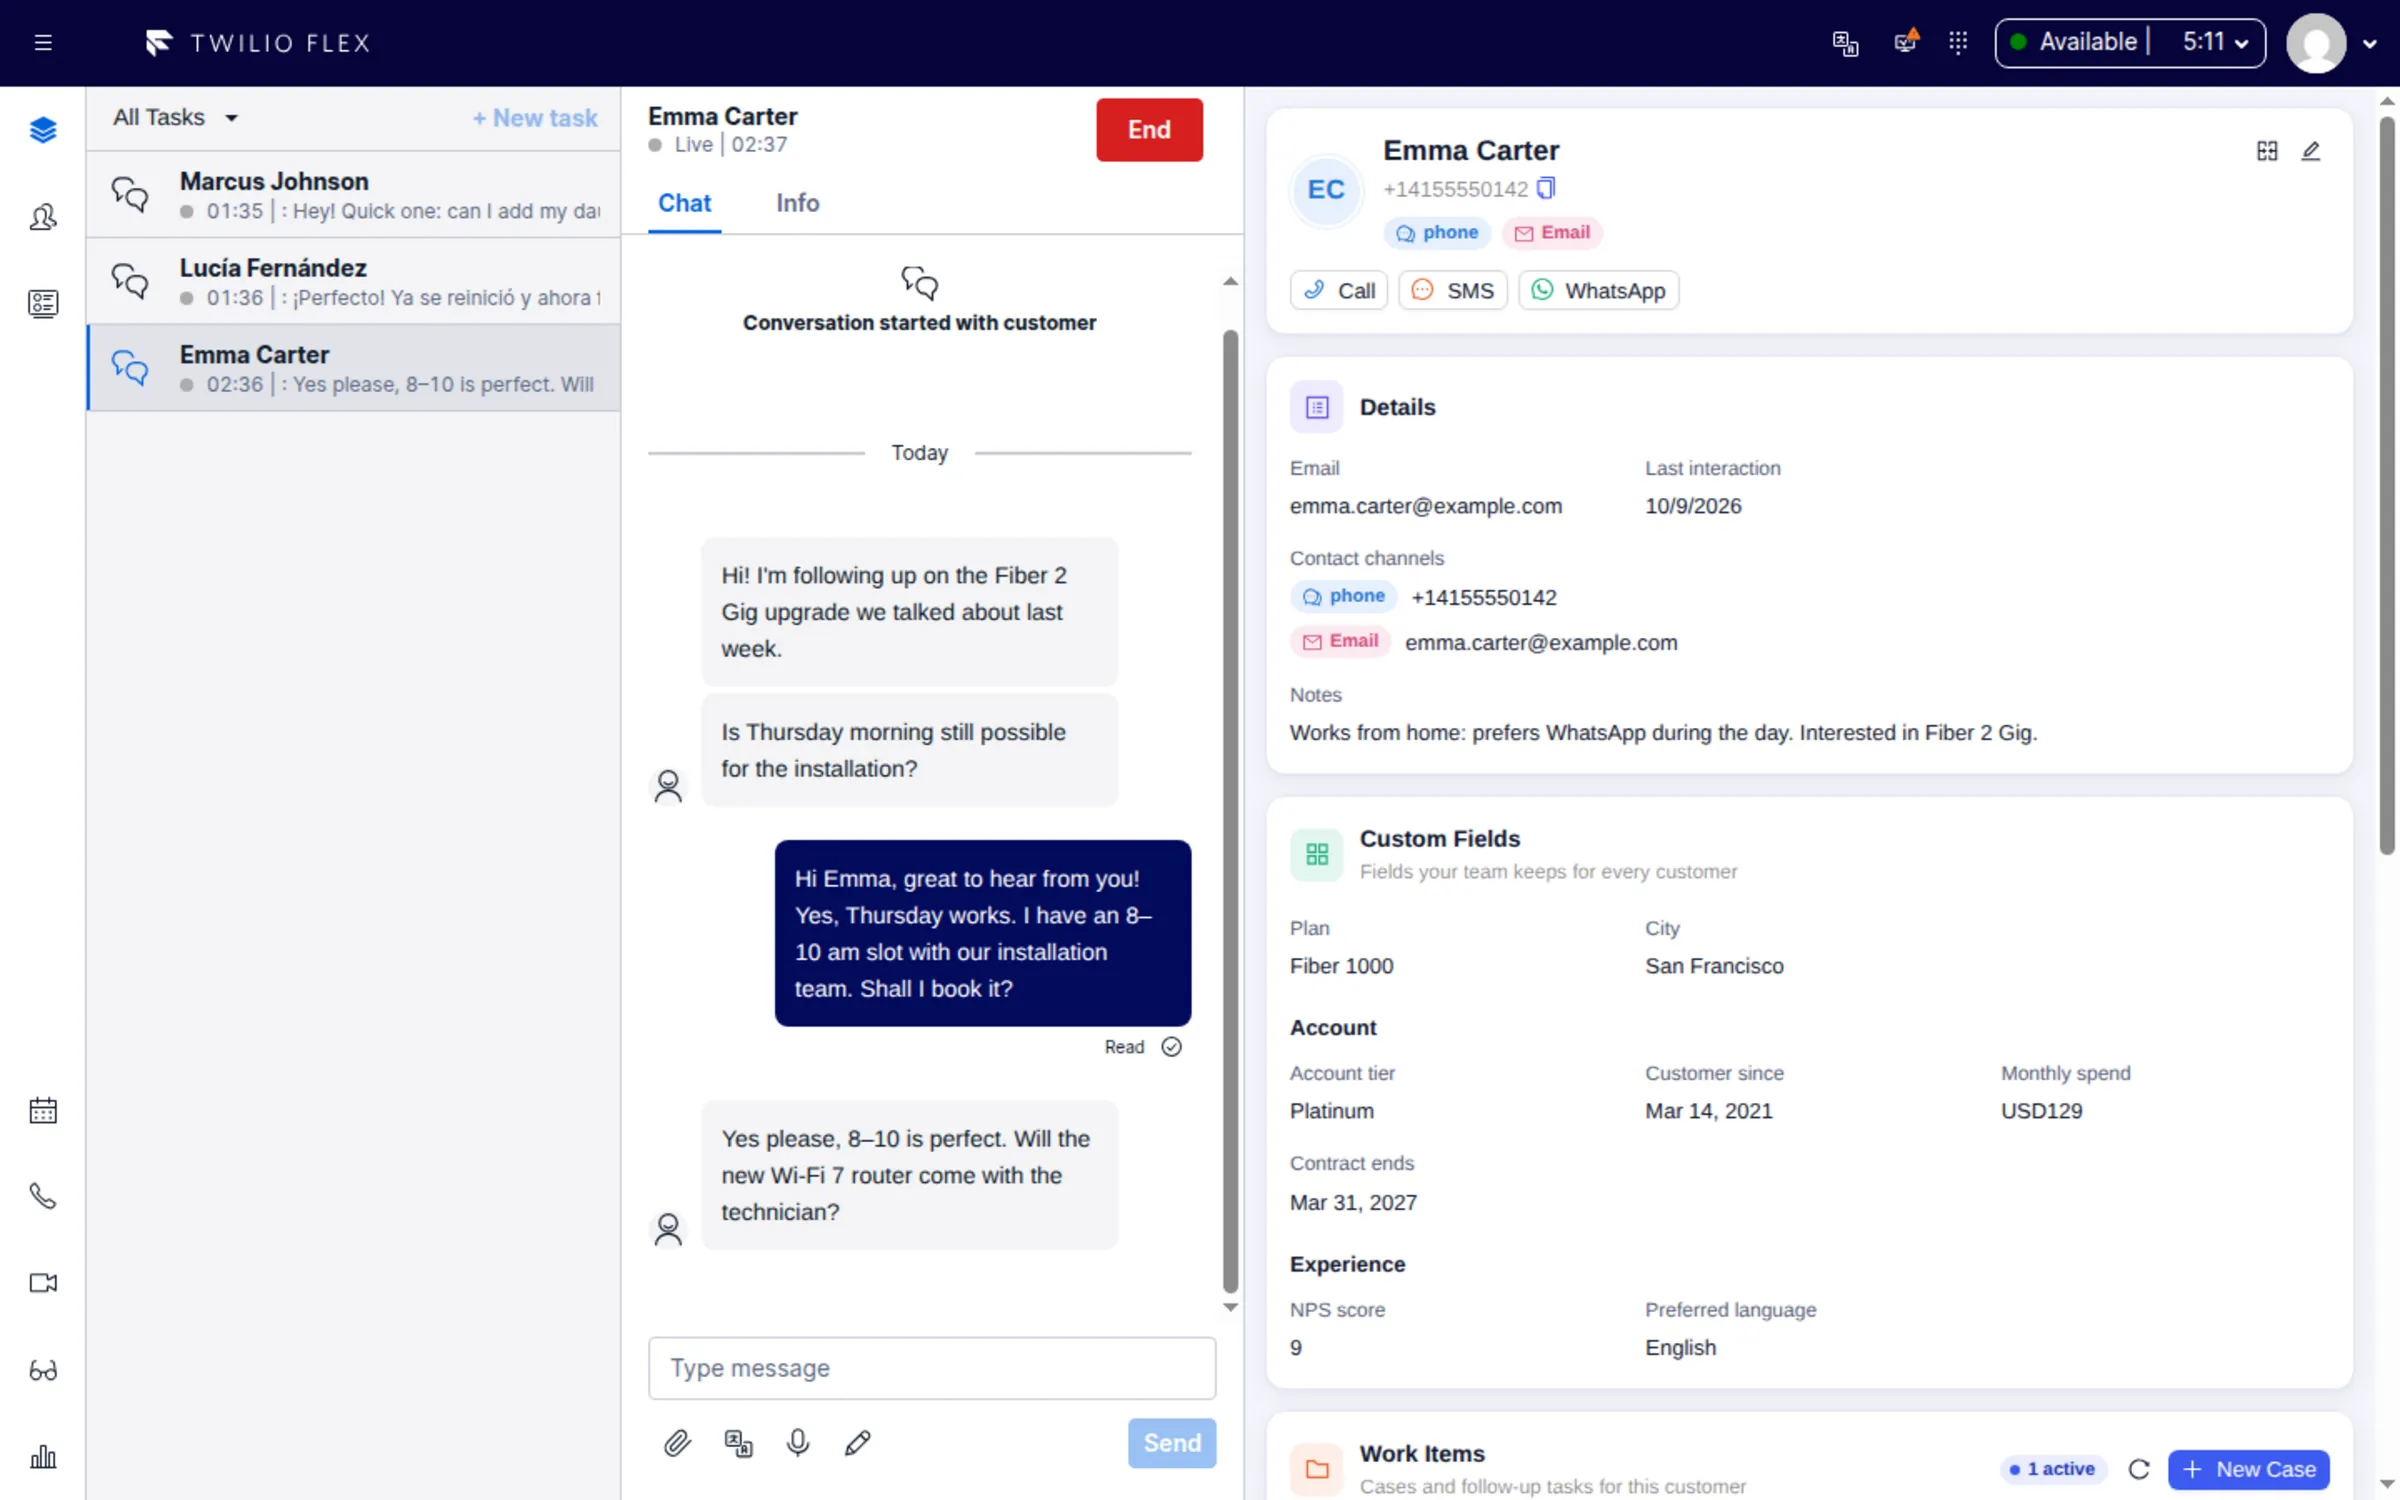Click the red End button
This screenshot has width=2400, height=1500.
(1149, 130)
